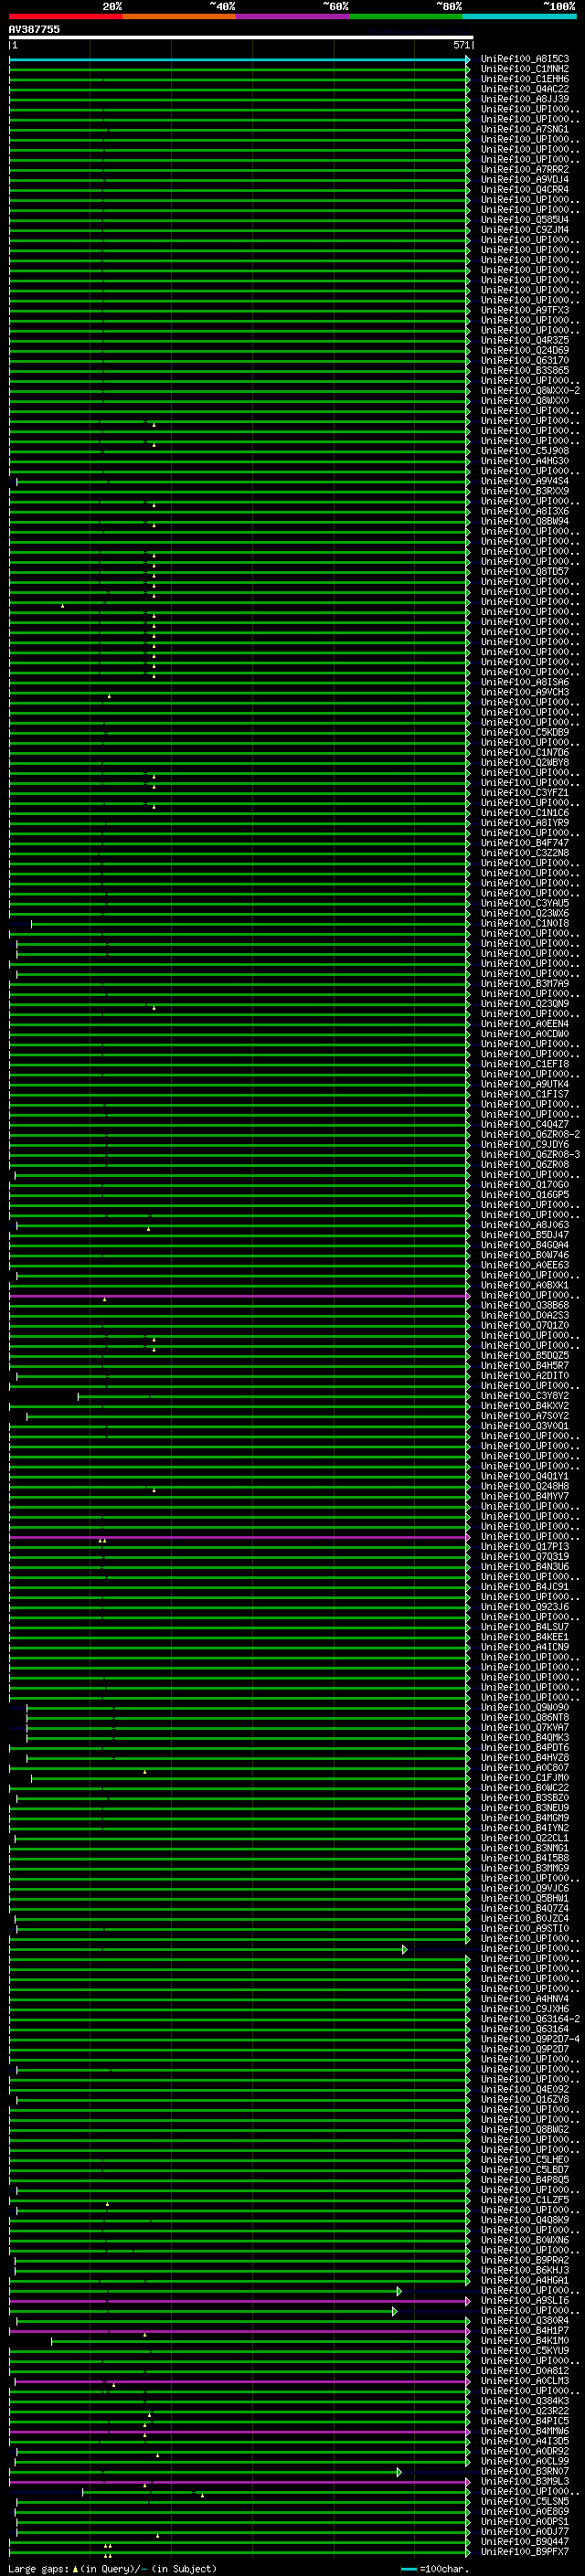This screenshot has width=585, height=2576.
Task: Pick the UniRef100_A0EEN4 entry
Action: [525, 1024]
